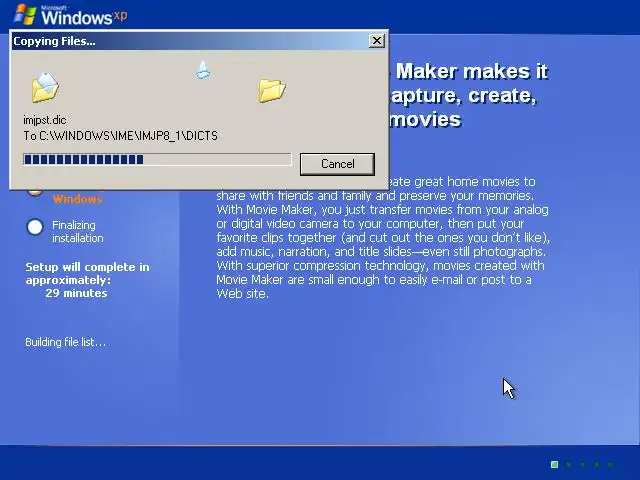
Task: Click the Finalizing installation radio indicator
Action: click(x=35, y=227)
